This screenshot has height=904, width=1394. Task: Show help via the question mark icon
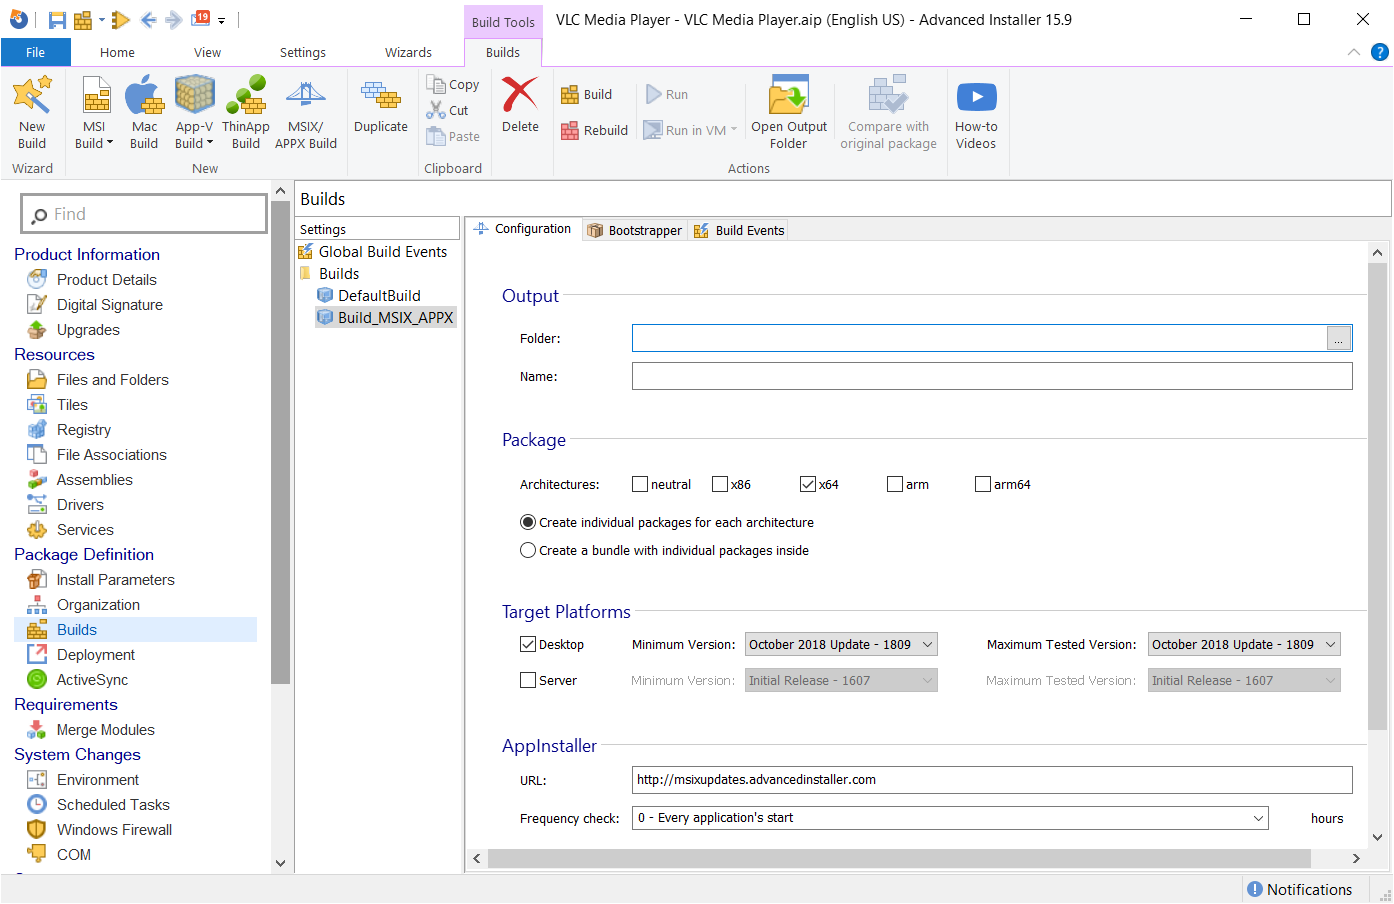1380,52
